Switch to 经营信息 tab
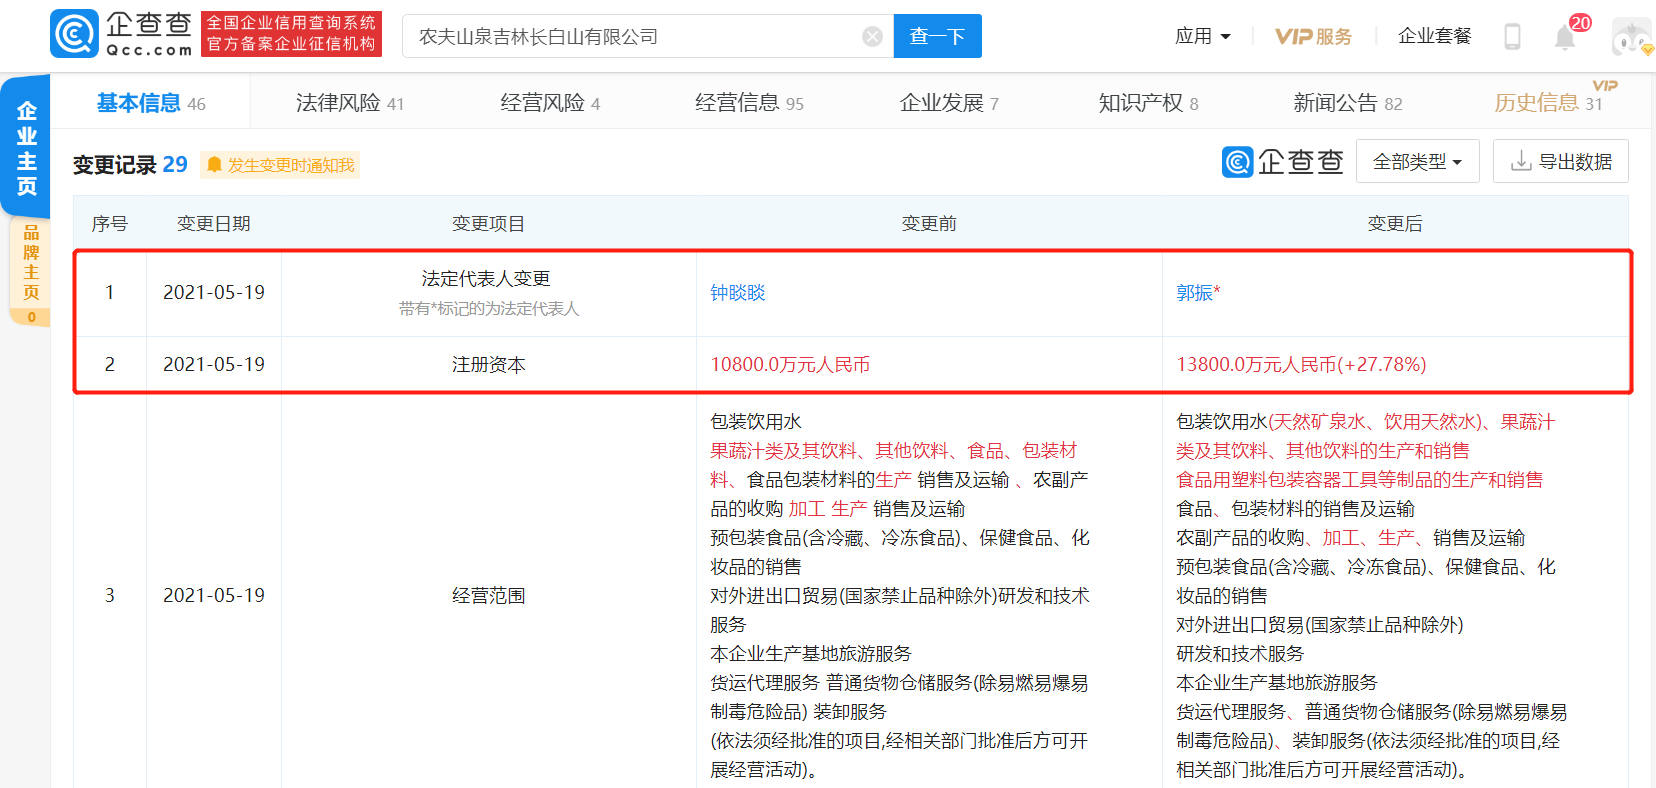Viewport: 1656px width, 788px height. pos(749,103)
